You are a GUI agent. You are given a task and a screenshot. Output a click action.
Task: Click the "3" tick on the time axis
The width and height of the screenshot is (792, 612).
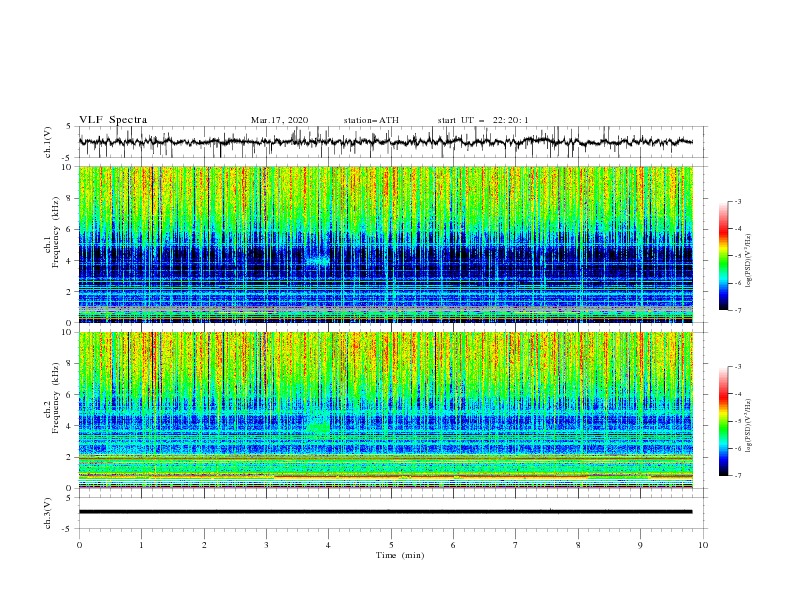266,545
